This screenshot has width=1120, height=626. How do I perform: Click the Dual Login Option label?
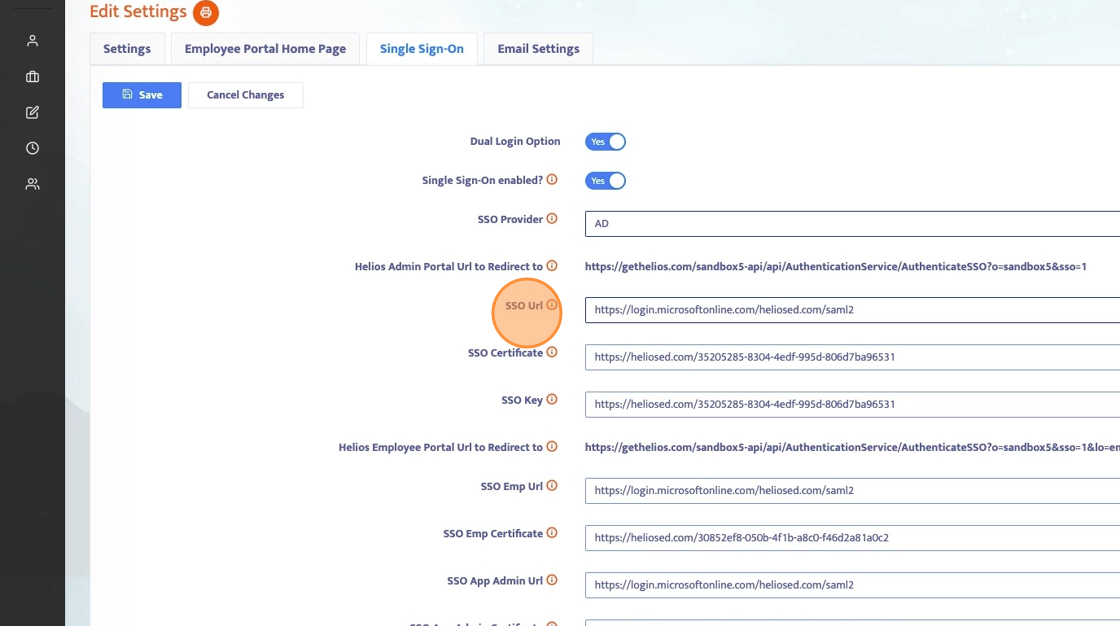tap(515, 141)
